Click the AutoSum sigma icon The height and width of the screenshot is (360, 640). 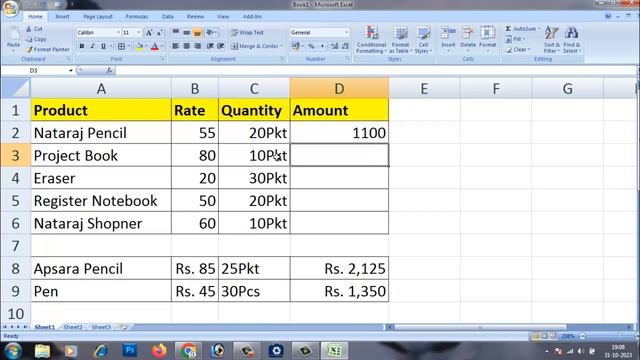tap(509, 29)
